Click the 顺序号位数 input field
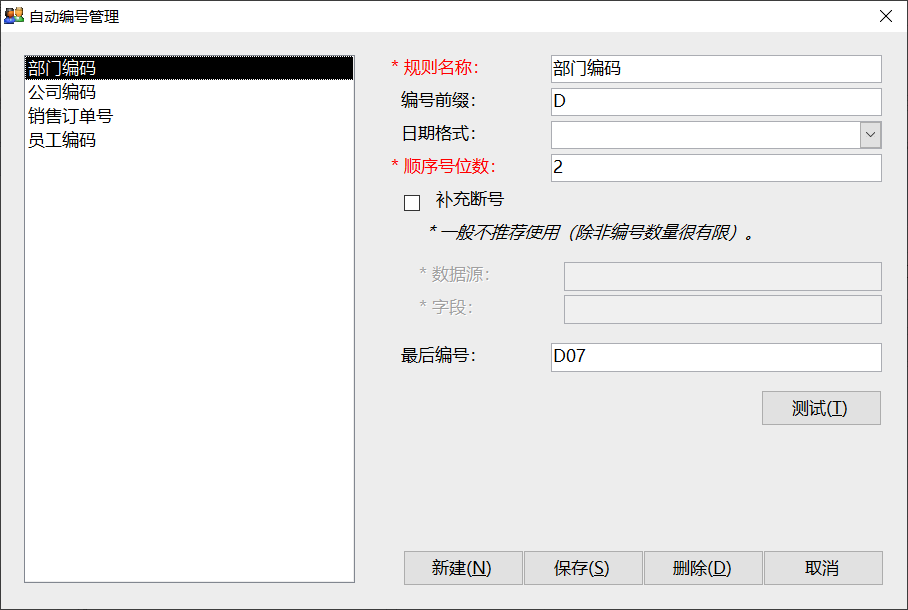This screenshot has width=908, height=610. pos(716,168)
